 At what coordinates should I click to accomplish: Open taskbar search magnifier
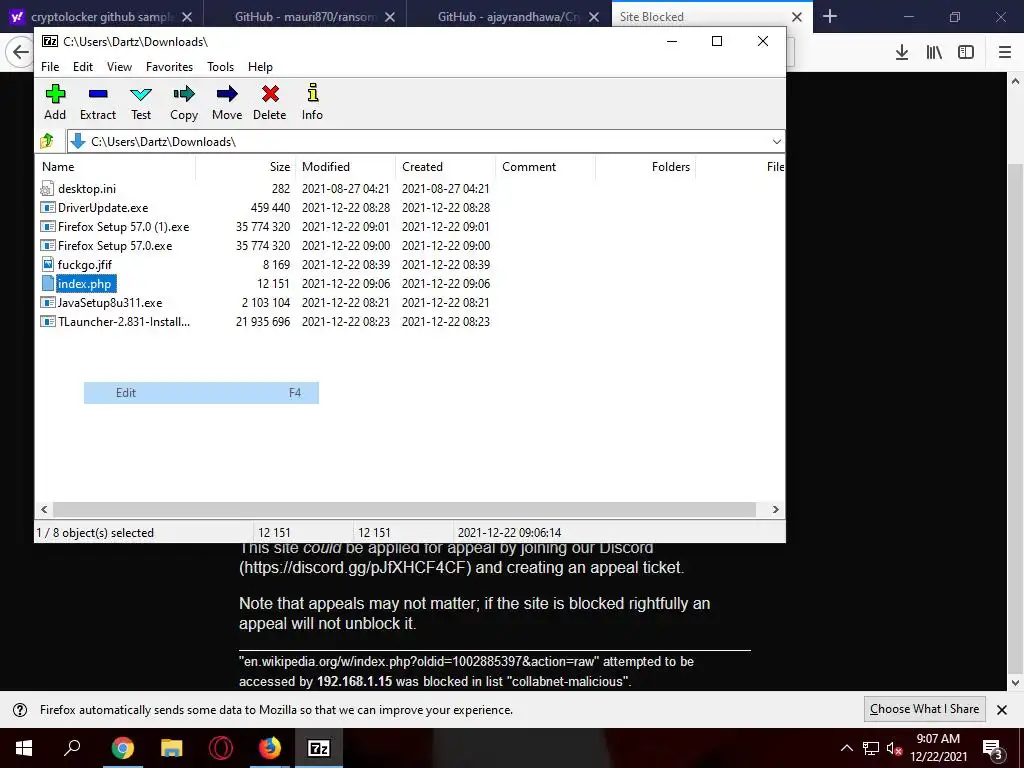[x=72, y=747]
